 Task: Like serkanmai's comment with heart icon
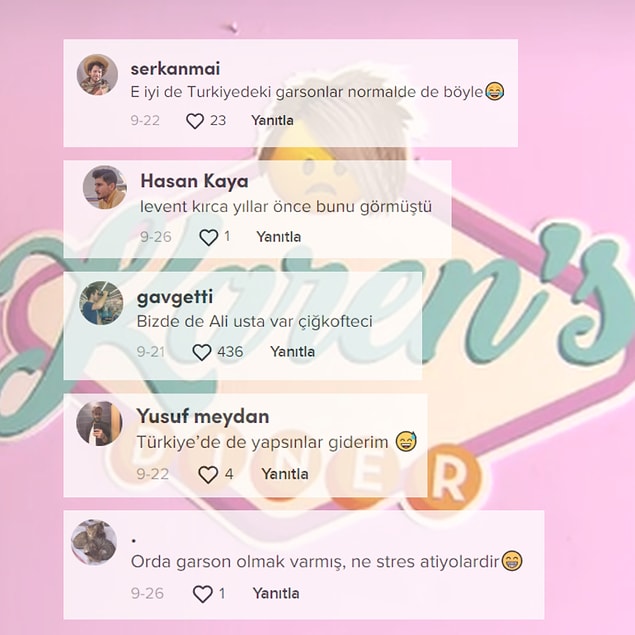tap(195, 121)
